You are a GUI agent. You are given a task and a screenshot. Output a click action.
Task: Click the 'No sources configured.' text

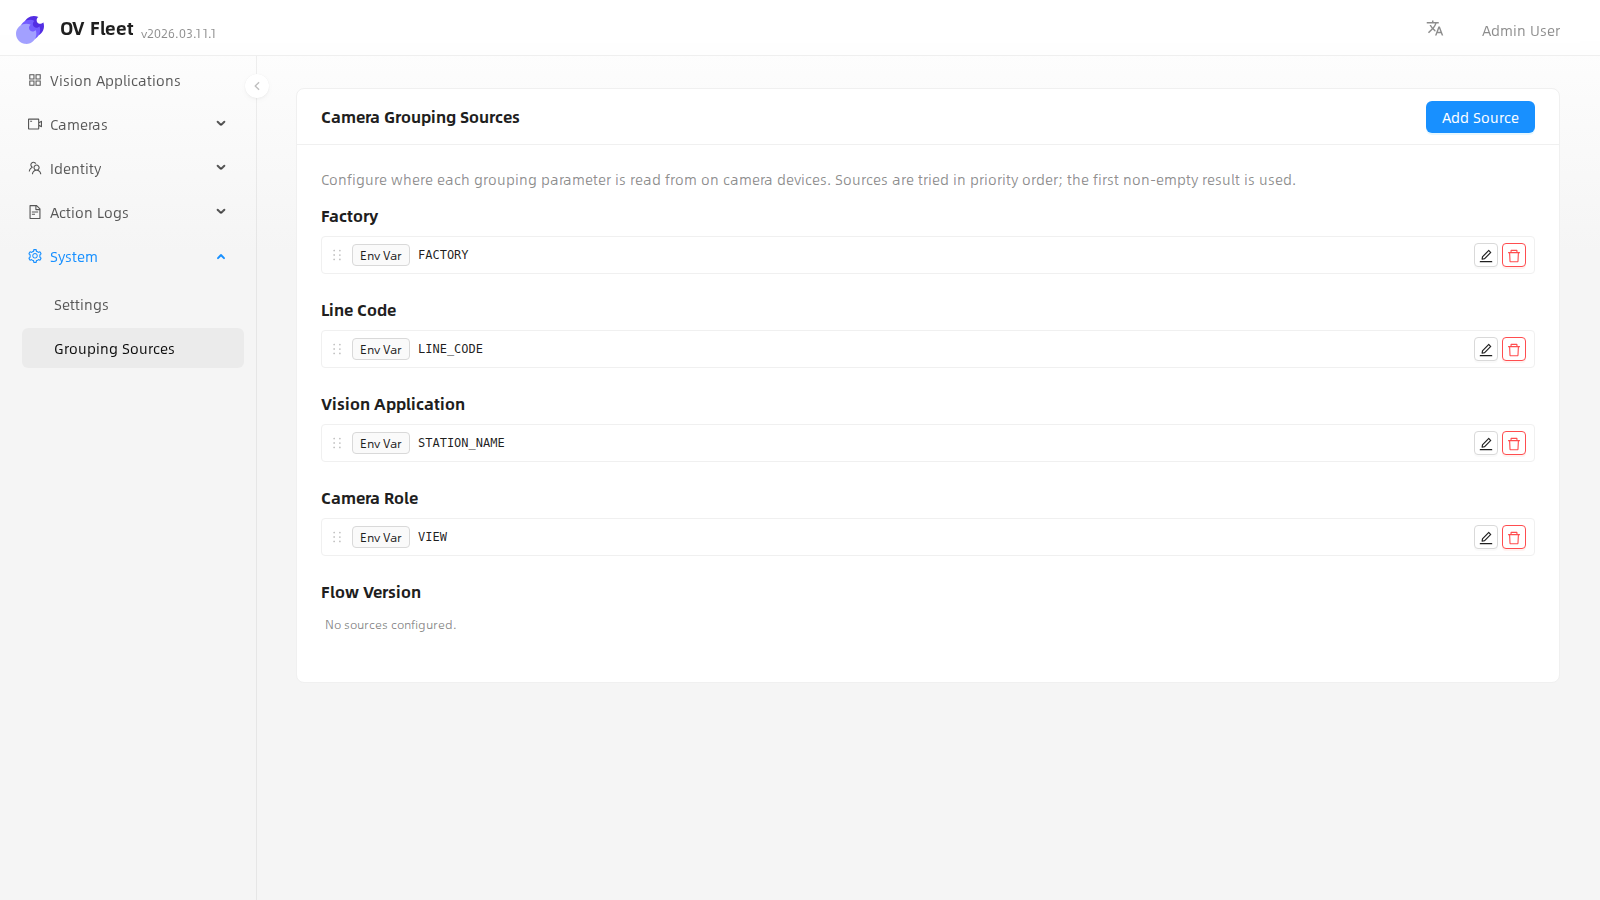tap(390, 625)
